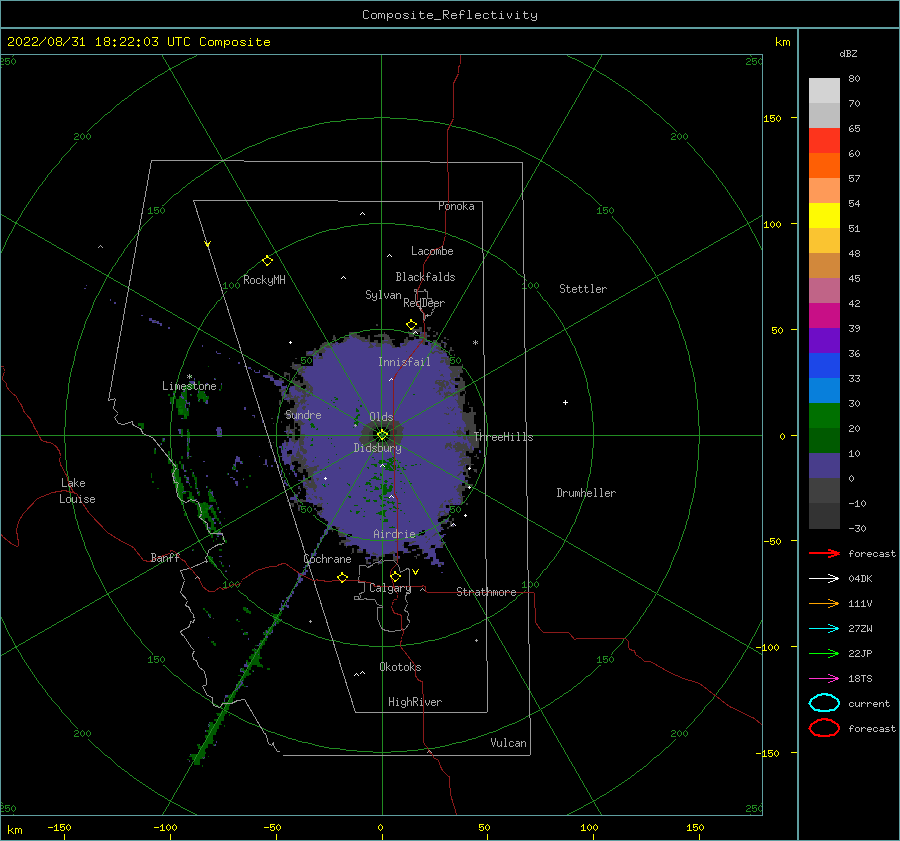Click the Calgary city label

[x=390, y=588]
